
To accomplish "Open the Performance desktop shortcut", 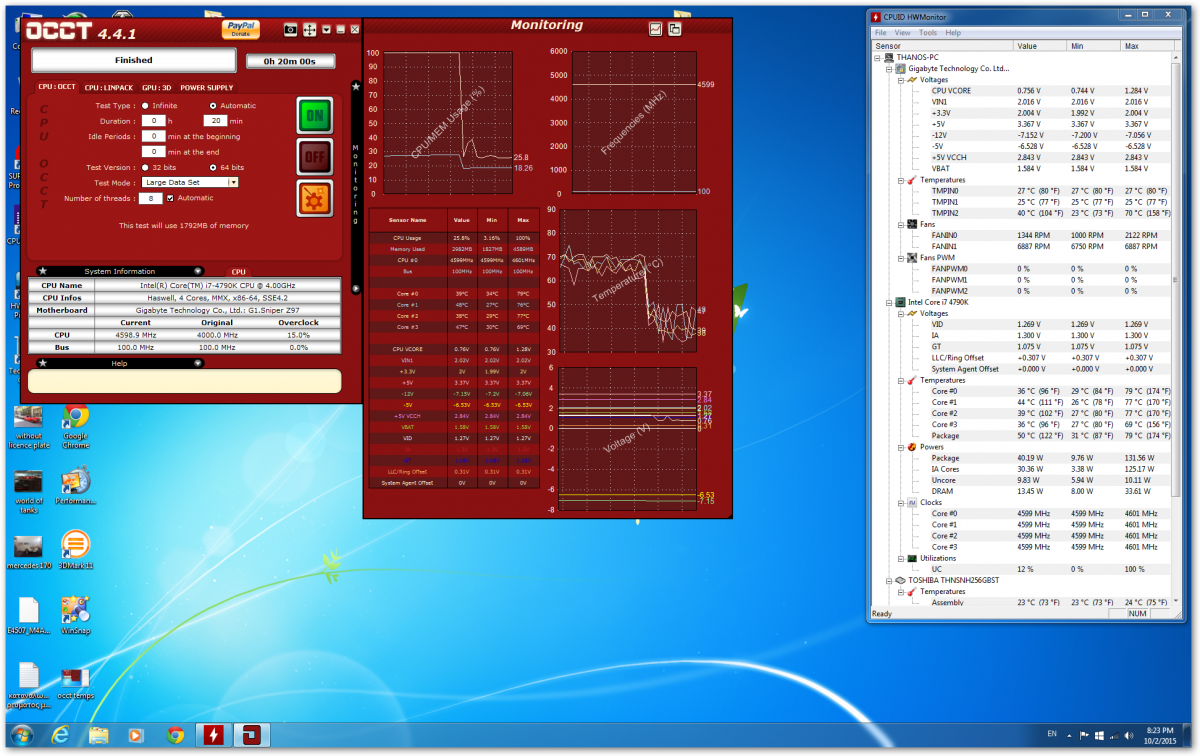I will click(x=75, y=487).
